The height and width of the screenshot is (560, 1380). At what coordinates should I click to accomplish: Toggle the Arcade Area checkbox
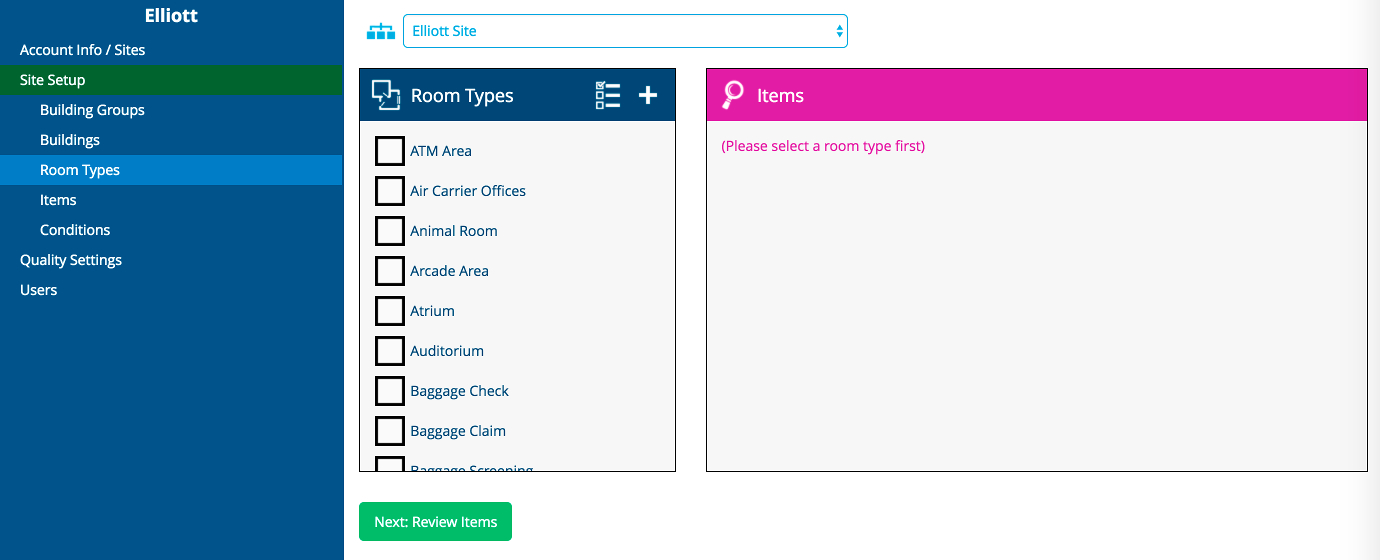tap(390, 271)
